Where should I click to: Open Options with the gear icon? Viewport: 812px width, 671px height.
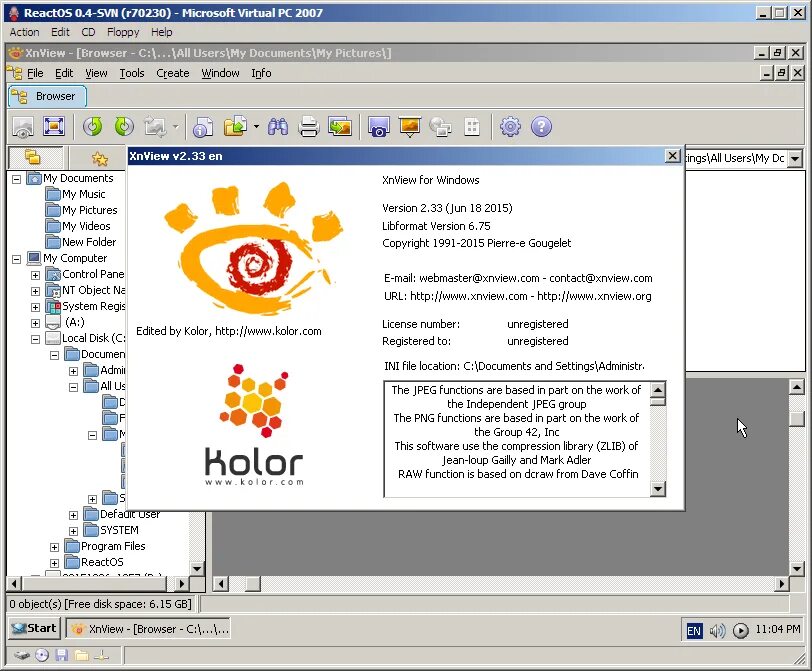(510, 127)
